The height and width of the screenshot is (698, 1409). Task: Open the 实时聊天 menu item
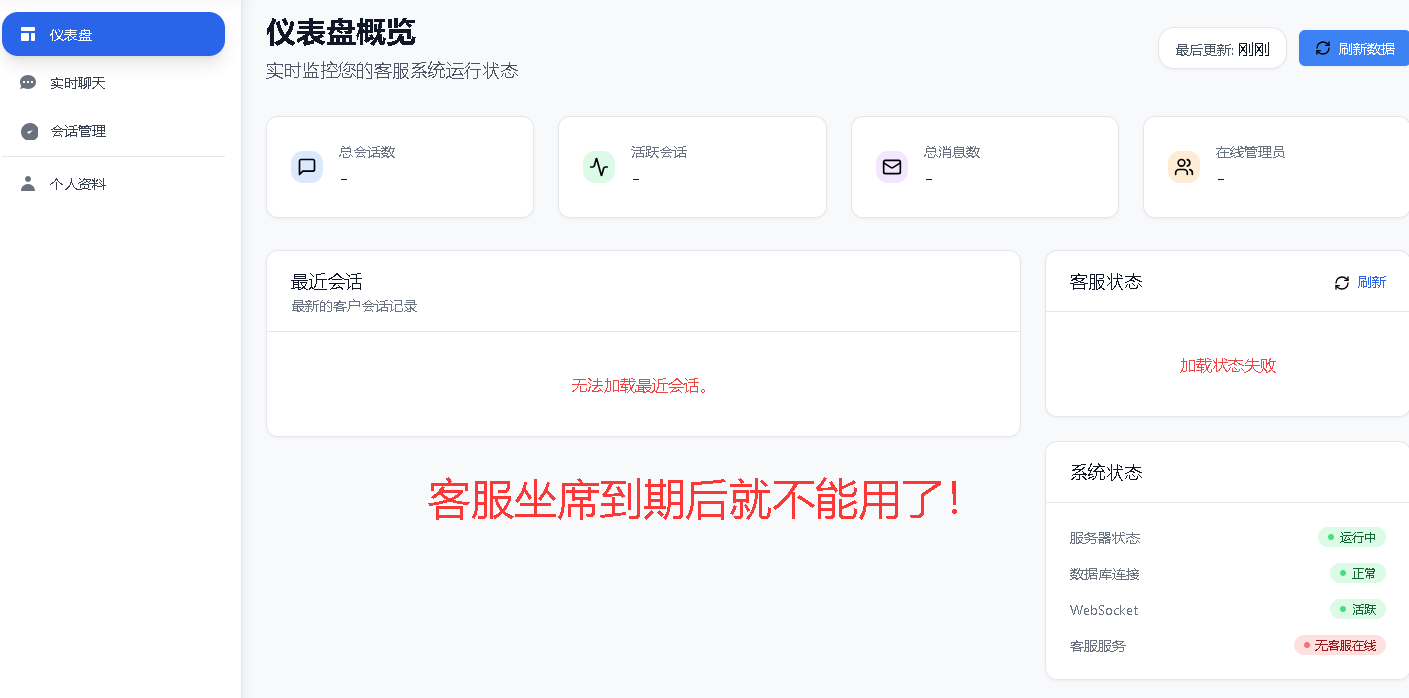pyautogui.click(x=113, y=83)
